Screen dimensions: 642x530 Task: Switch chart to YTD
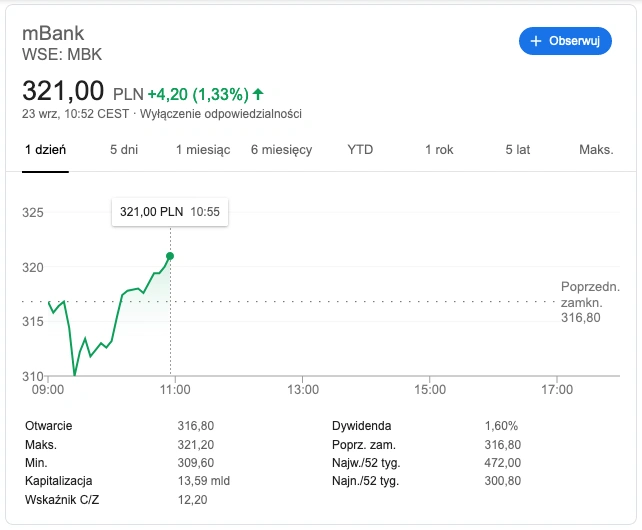coord(360,150)
